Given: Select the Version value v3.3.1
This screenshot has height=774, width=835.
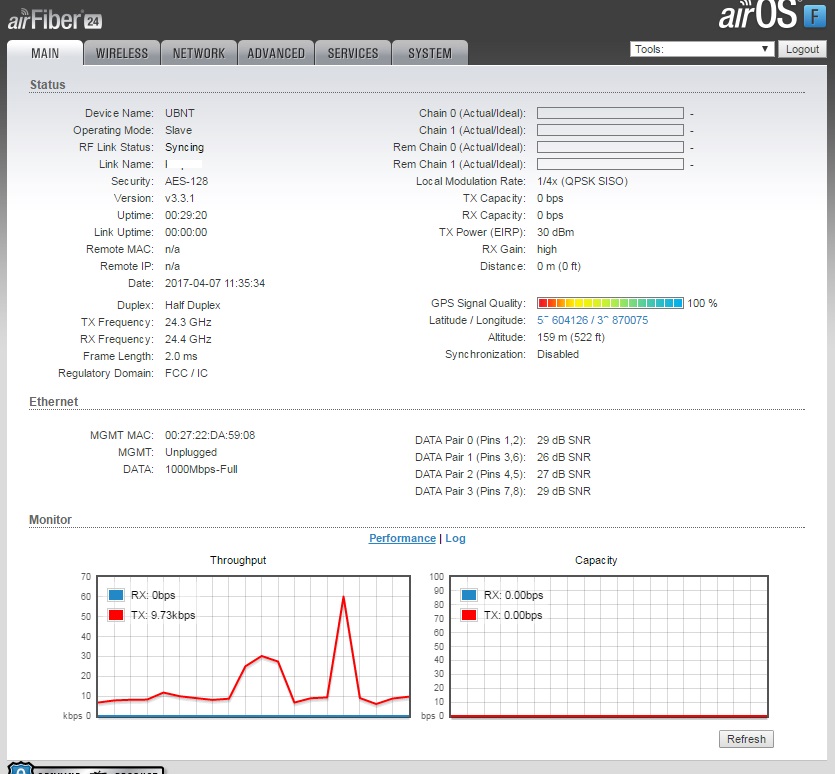Looking at the screenshot, I should (x=179, y=198).
